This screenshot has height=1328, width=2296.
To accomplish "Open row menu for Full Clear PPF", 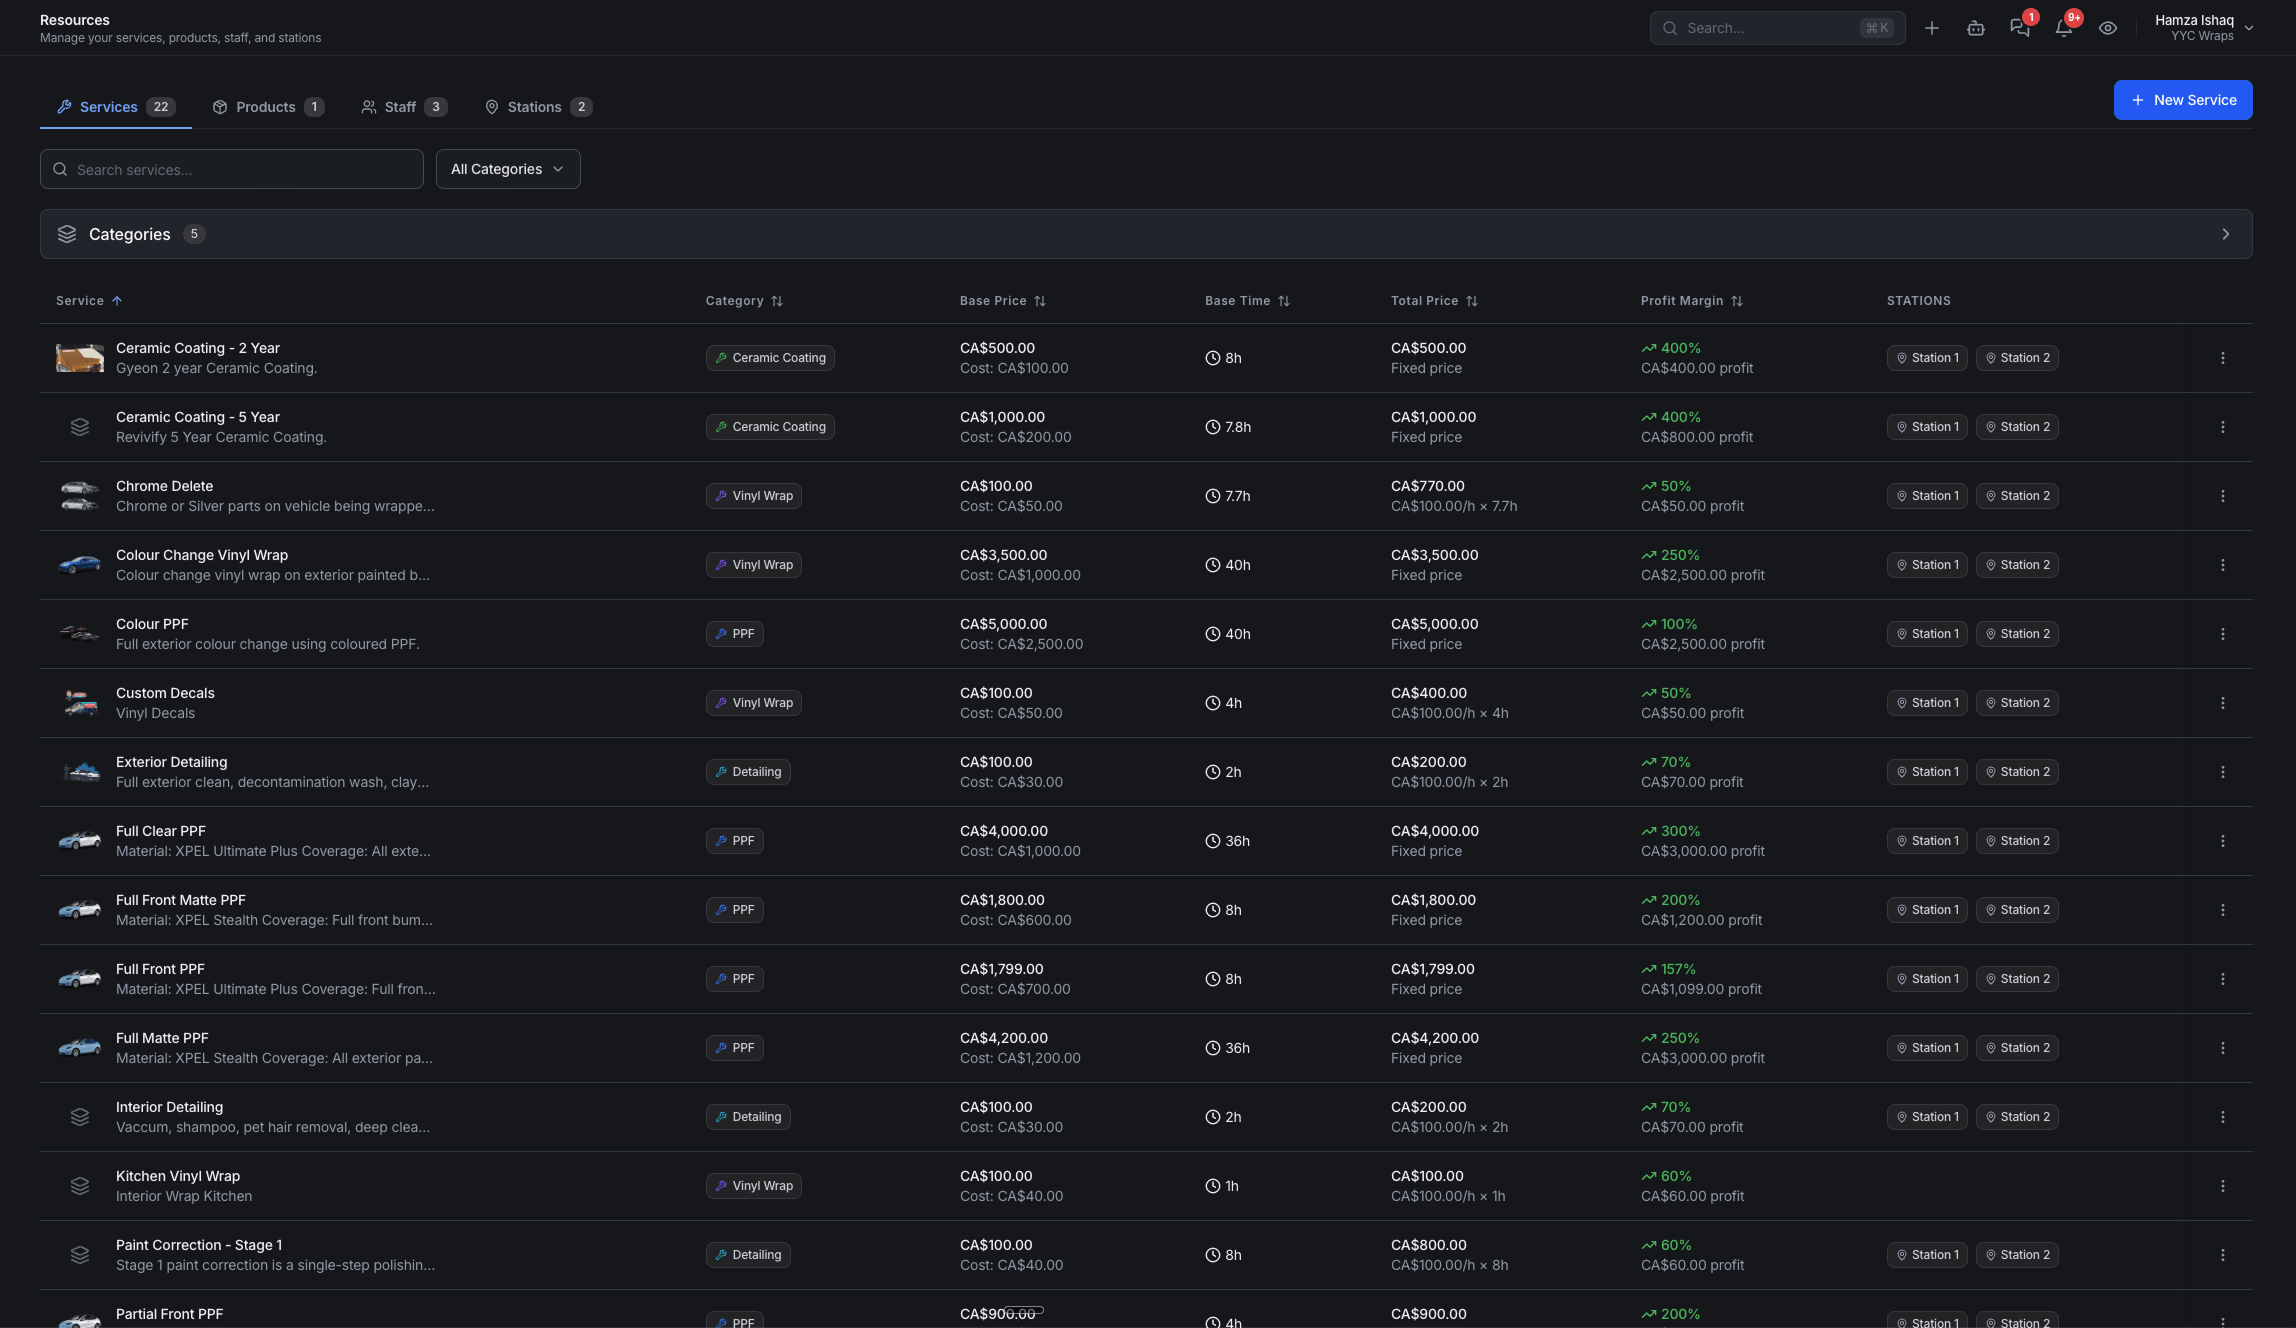I will point(2223,841).
